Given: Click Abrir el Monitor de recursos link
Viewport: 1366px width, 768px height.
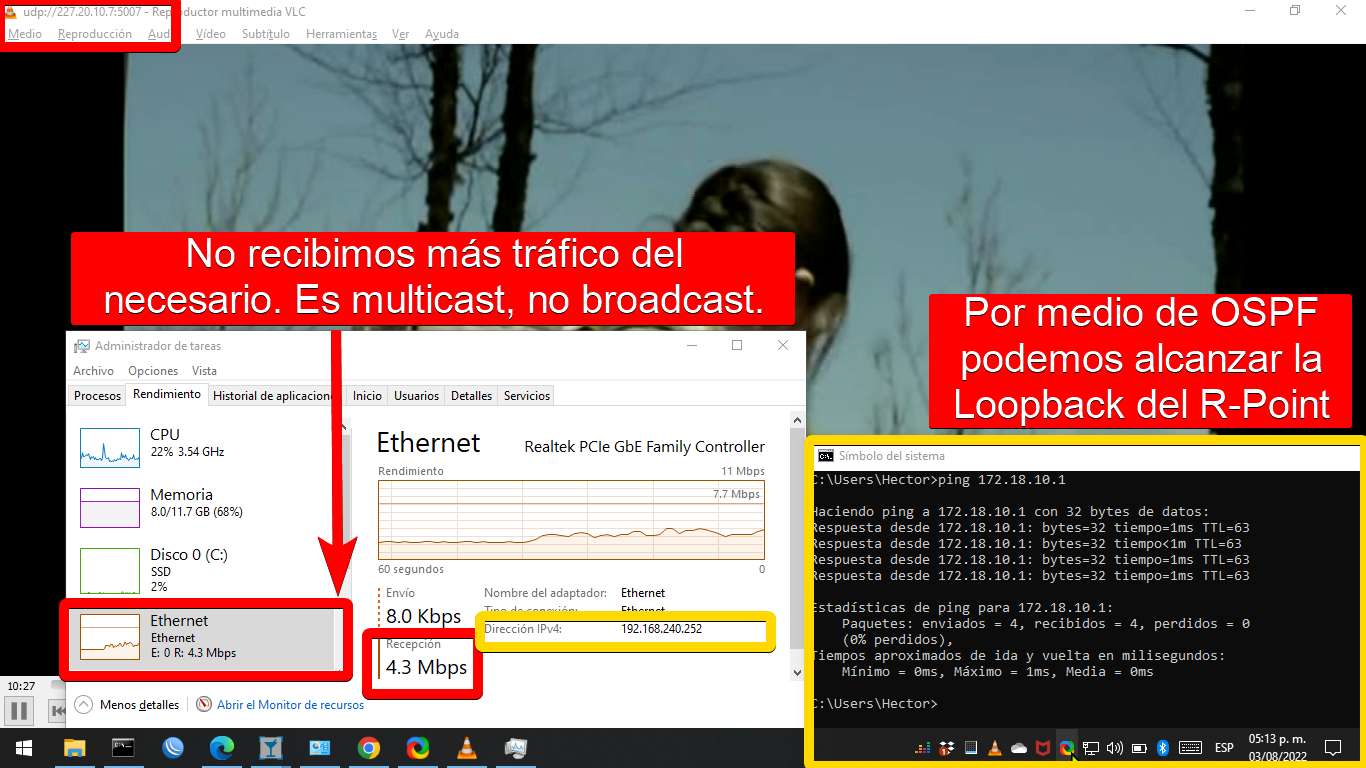Looking at the screenshot, I should click(290, 705).
